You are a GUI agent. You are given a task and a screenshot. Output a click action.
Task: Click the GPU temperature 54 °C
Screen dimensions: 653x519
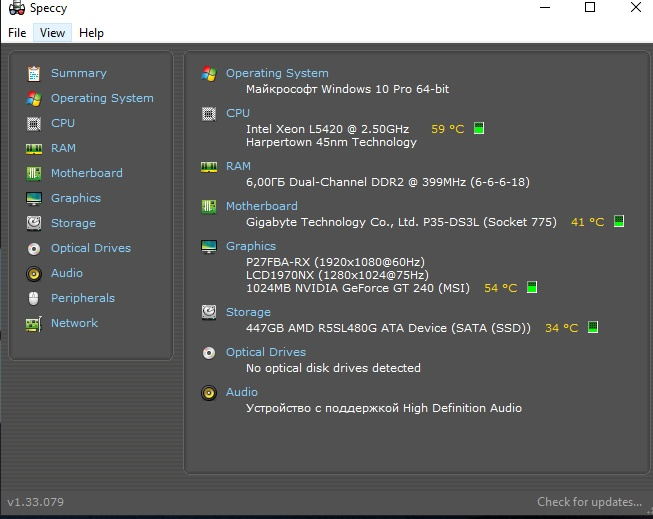[501, 288]
